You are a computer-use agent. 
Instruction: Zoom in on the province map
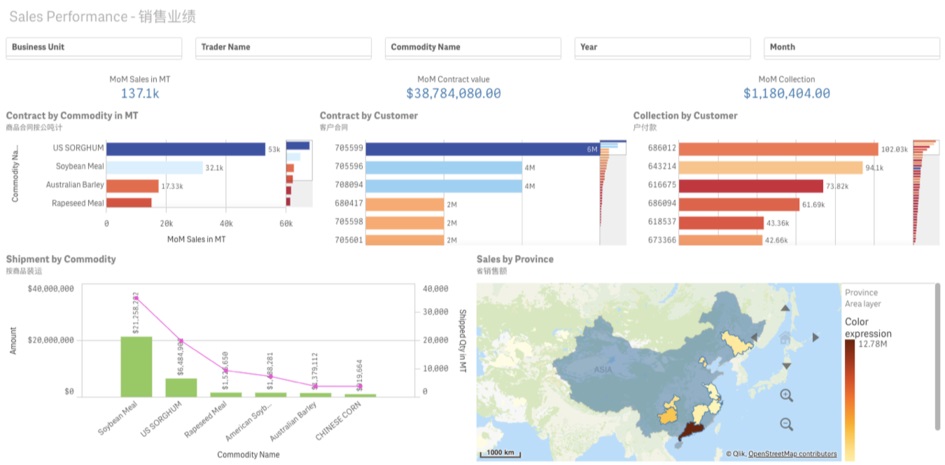[786, 395]
